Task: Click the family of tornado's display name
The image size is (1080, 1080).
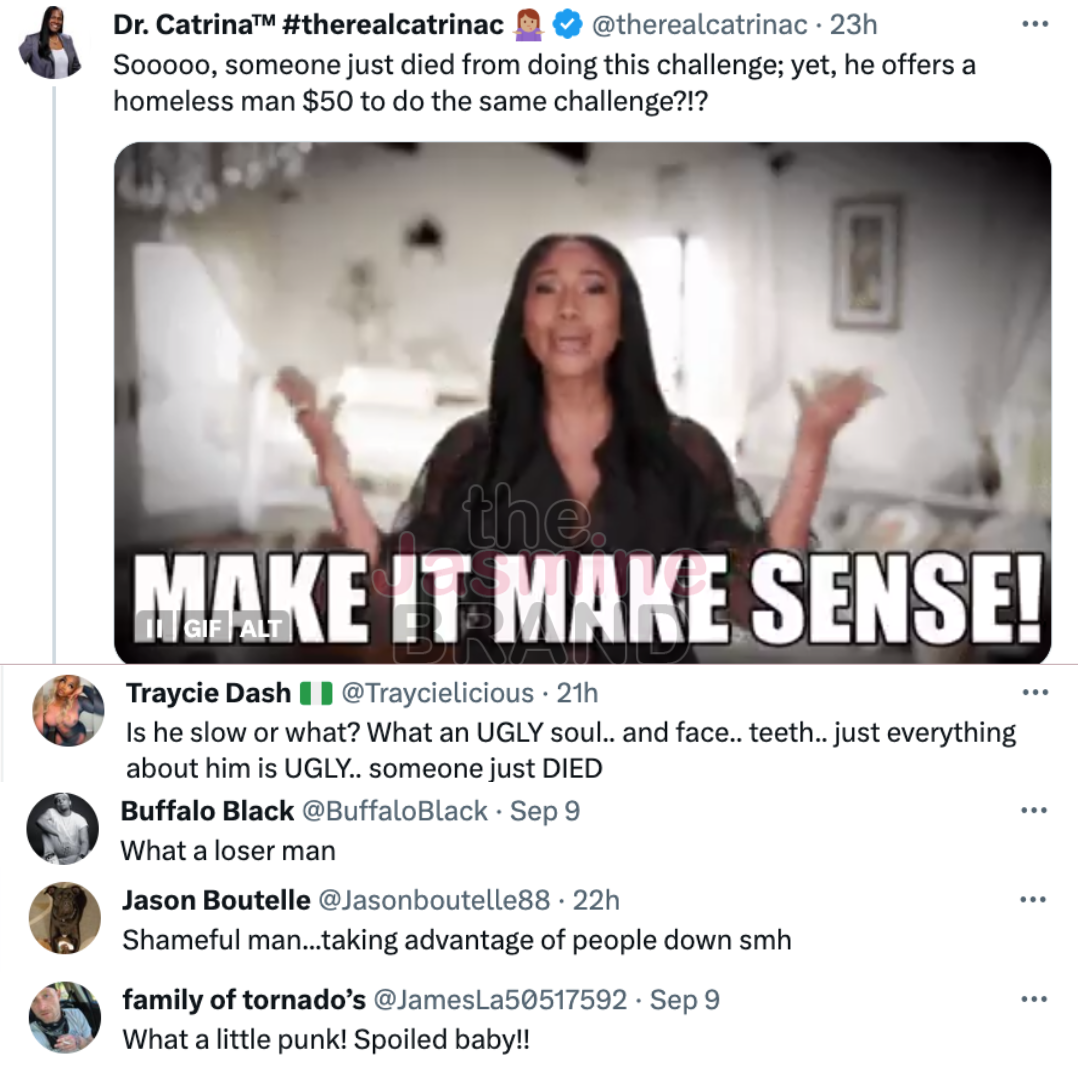Action: coord(244,999)
